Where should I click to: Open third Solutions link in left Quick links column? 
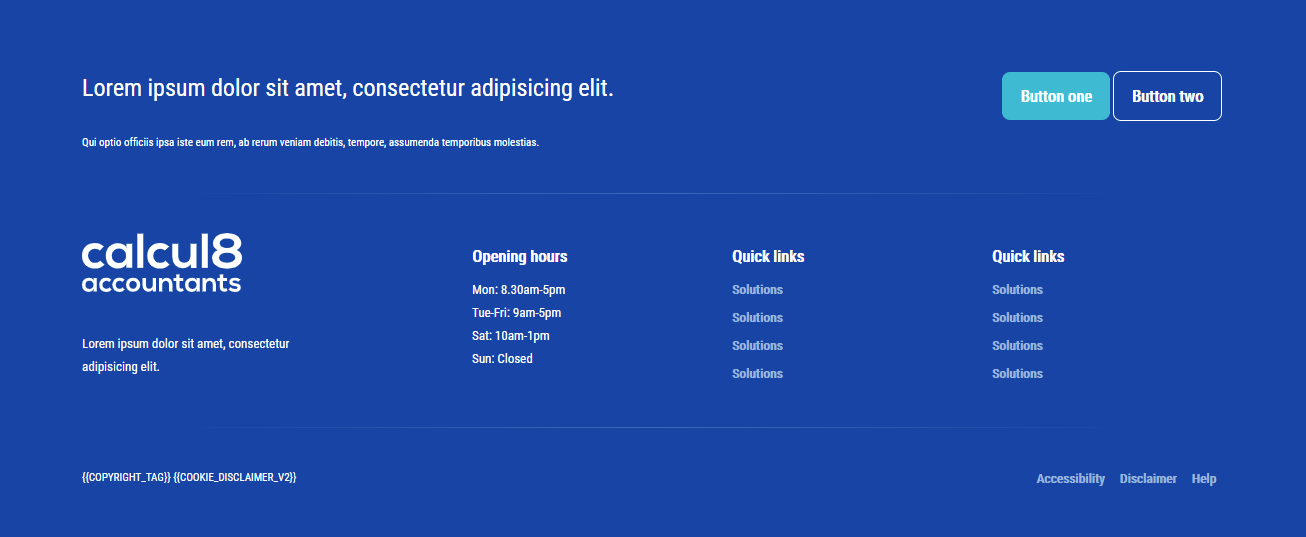click(757, 346)
